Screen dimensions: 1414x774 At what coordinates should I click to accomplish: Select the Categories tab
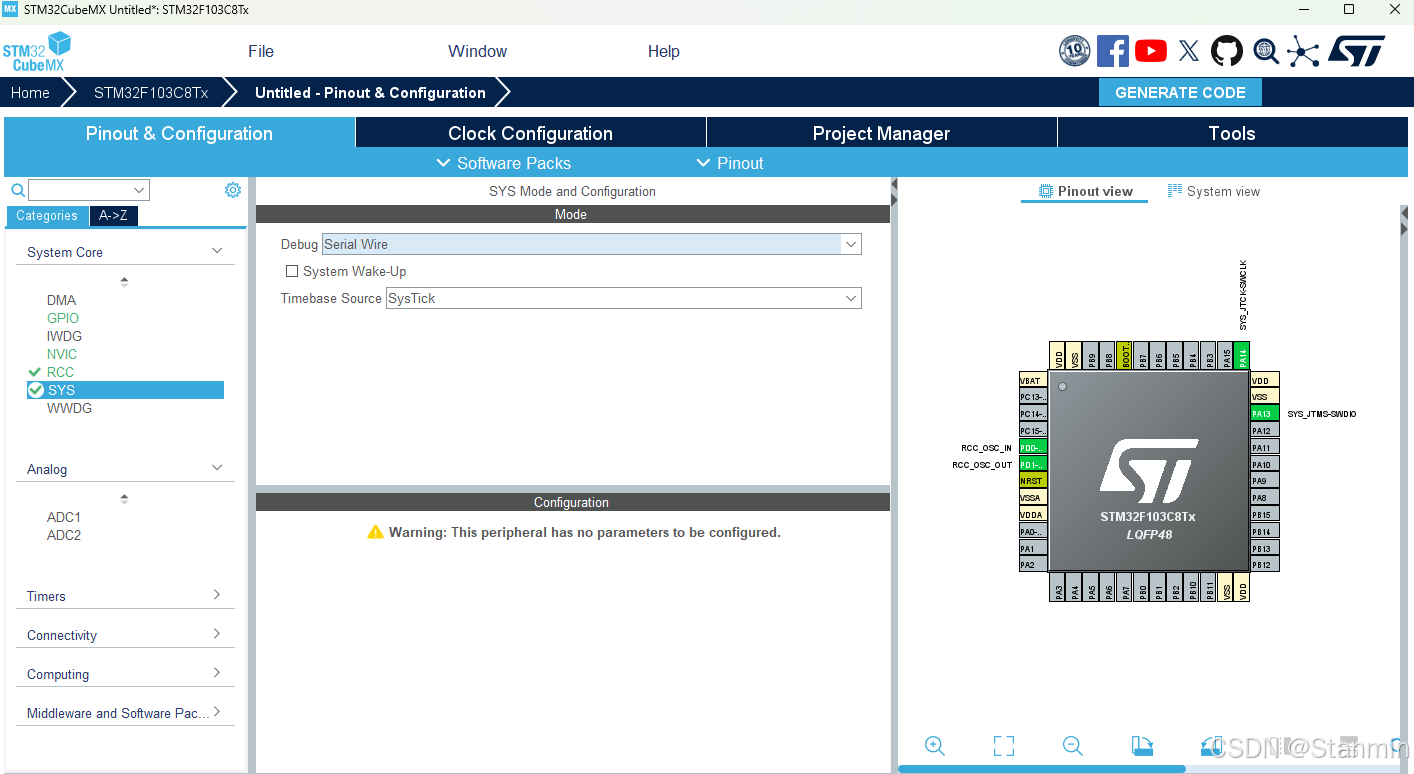tap(47, 215)
